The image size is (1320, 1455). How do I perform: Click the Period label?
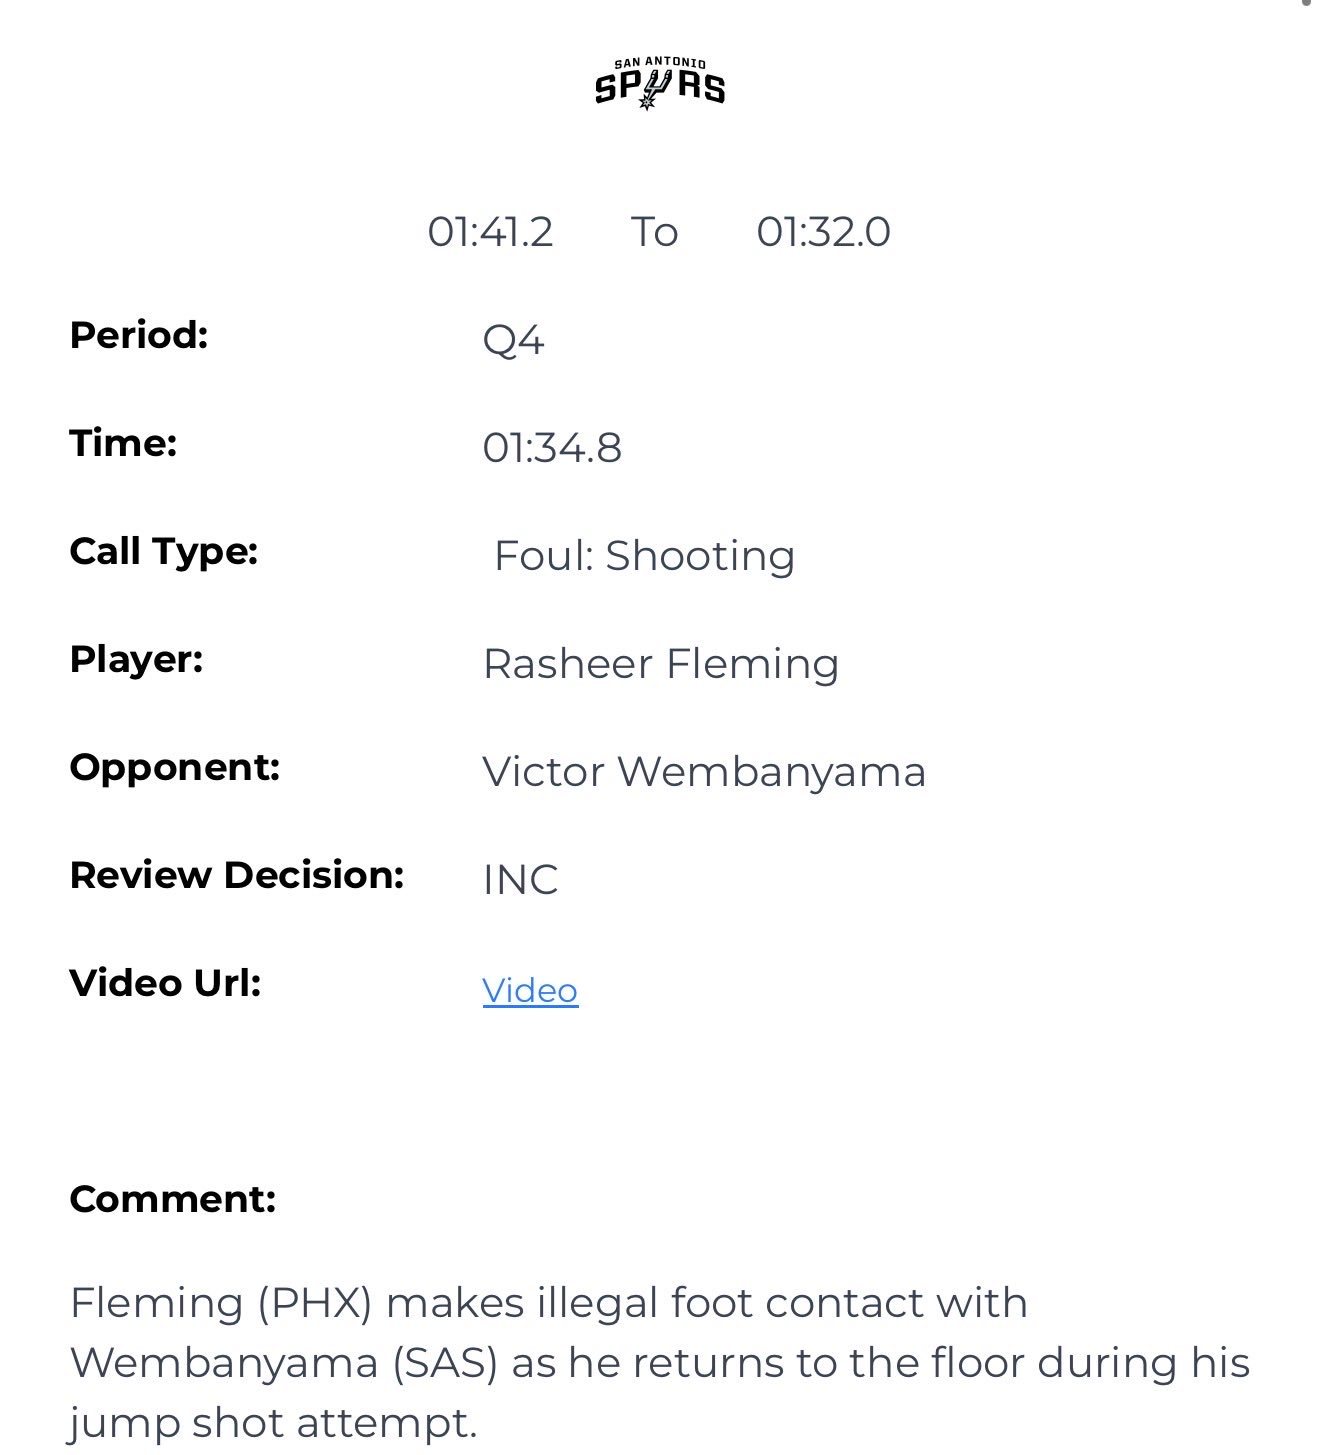tap(139, 335)
